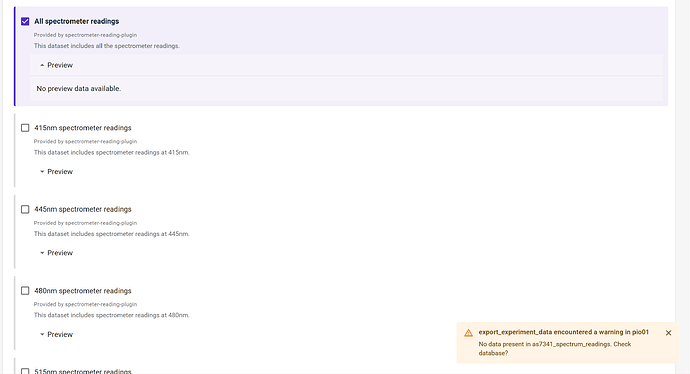Click the 480nm spectrometer readings label

pos(83,291)
